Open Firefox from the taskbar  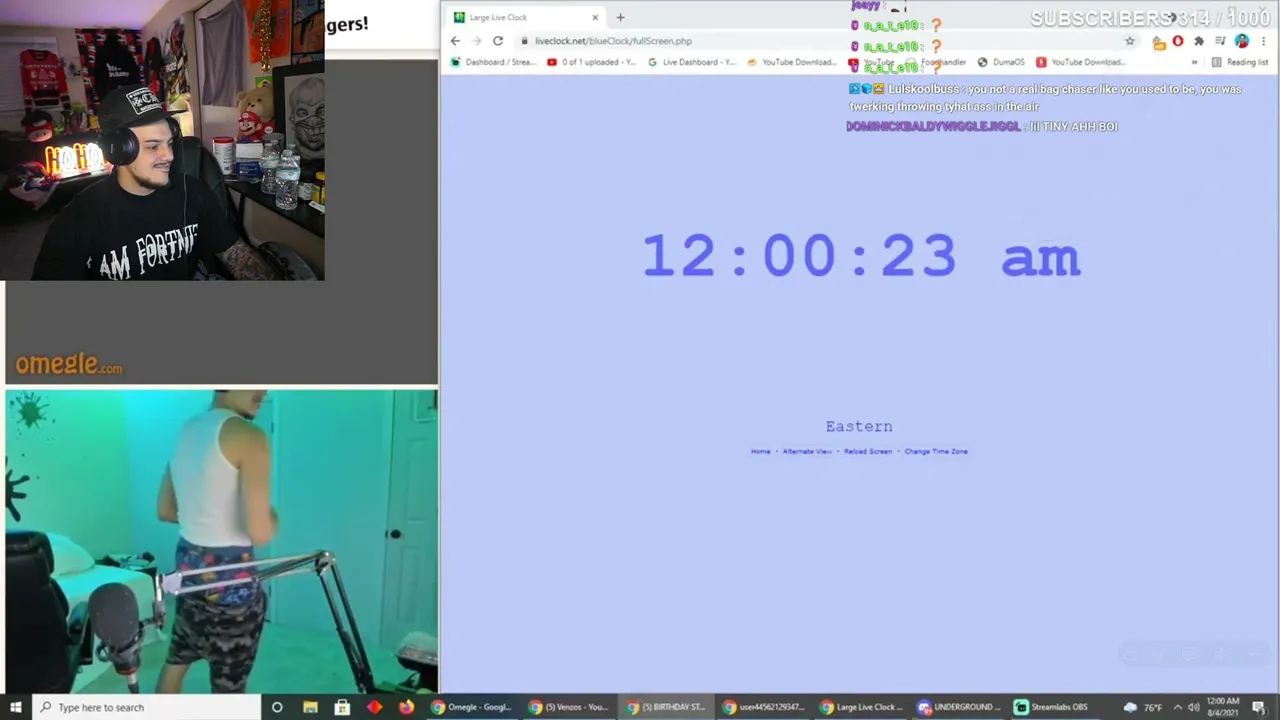406,707
